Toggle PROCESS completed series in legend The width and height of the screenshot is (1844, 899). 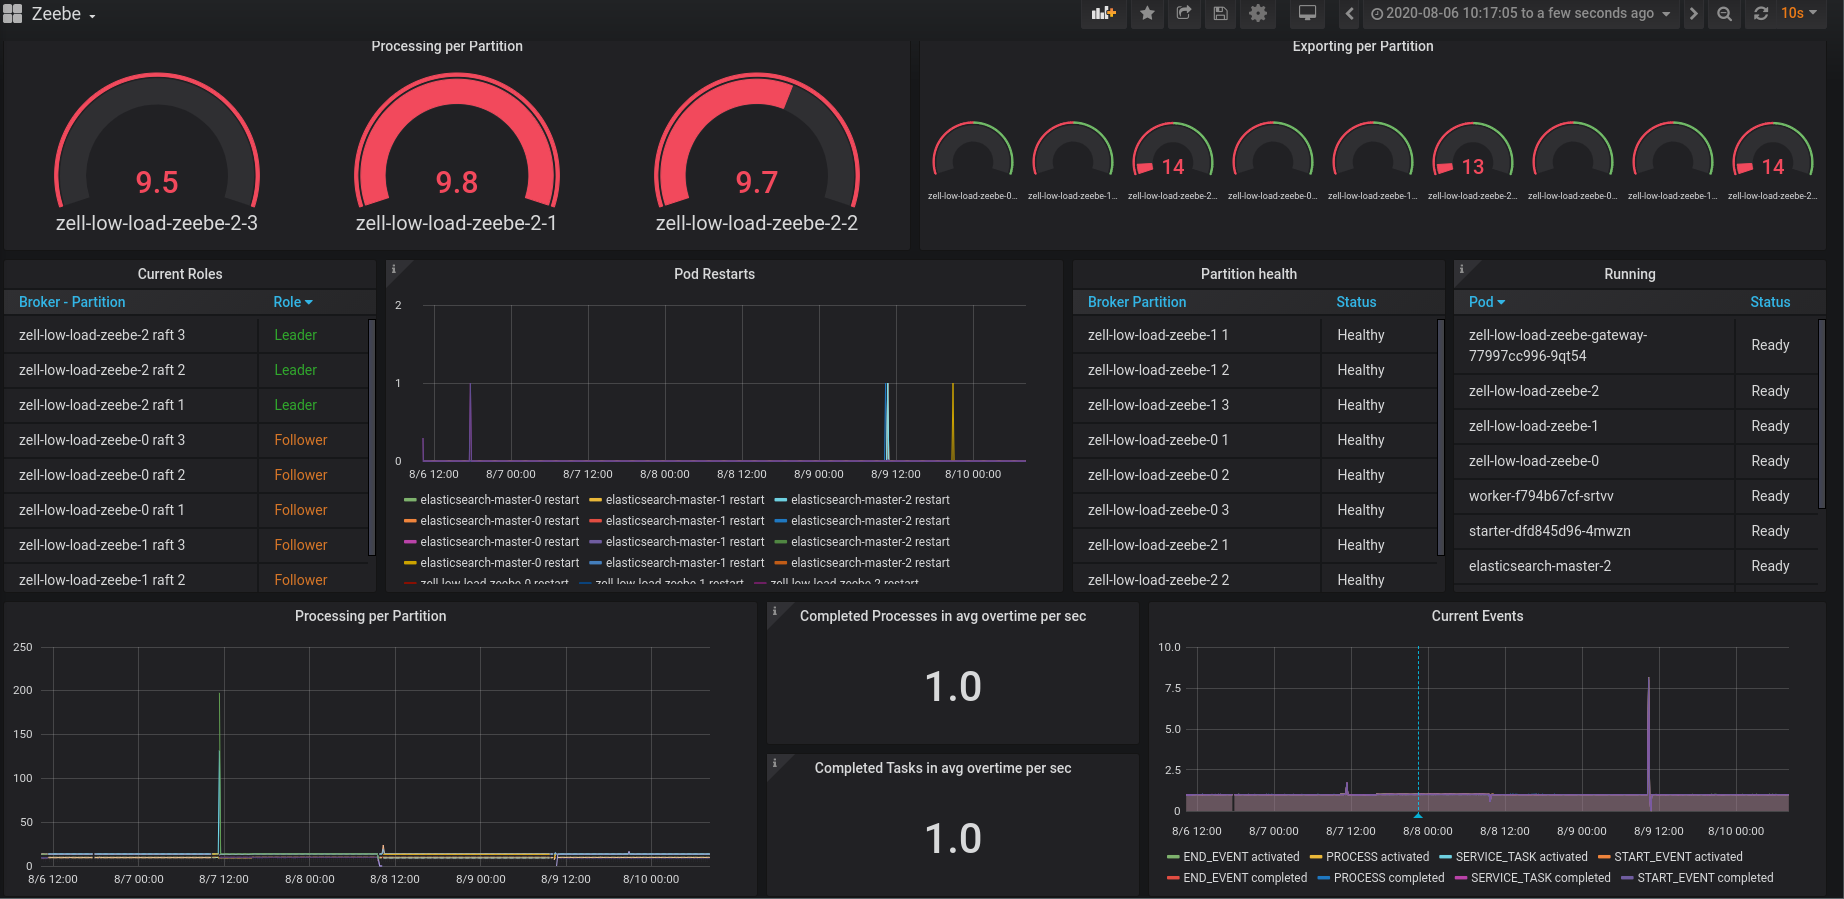[x=1381, y=878]
